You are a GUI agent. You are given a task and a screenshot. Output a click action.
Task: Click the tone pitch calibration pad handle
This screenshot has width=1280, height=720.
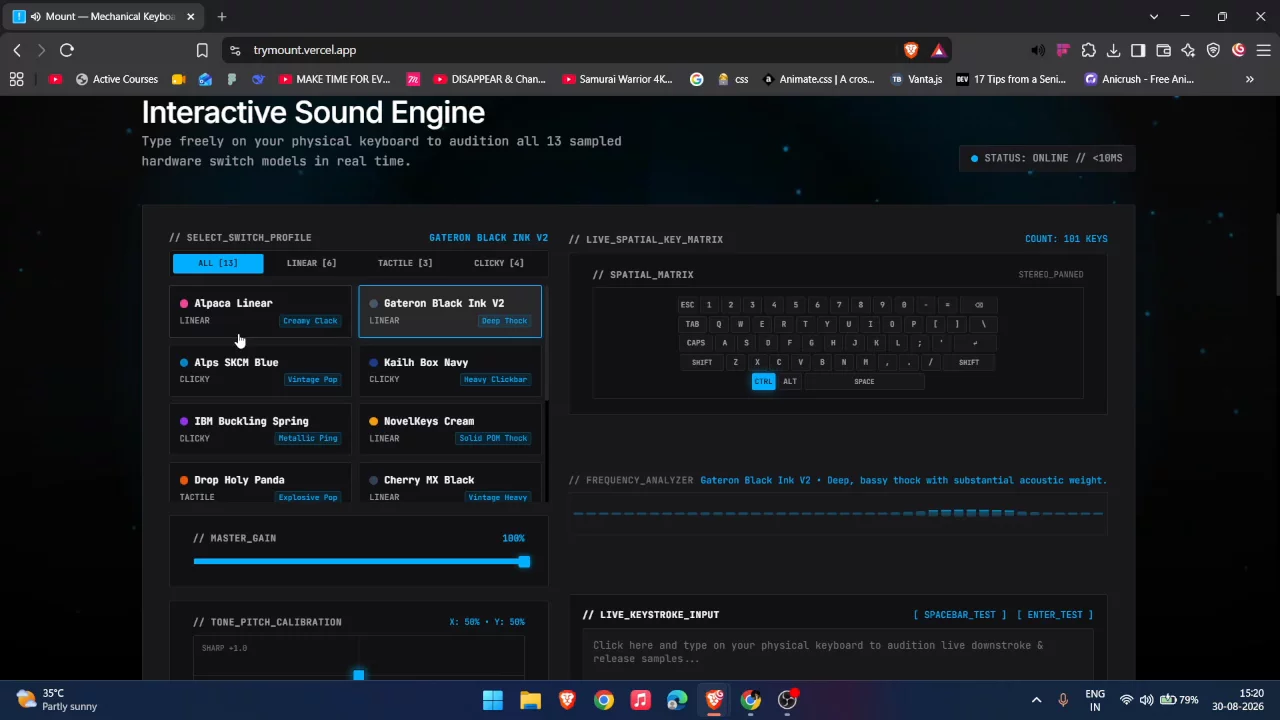tap(359, 676)
